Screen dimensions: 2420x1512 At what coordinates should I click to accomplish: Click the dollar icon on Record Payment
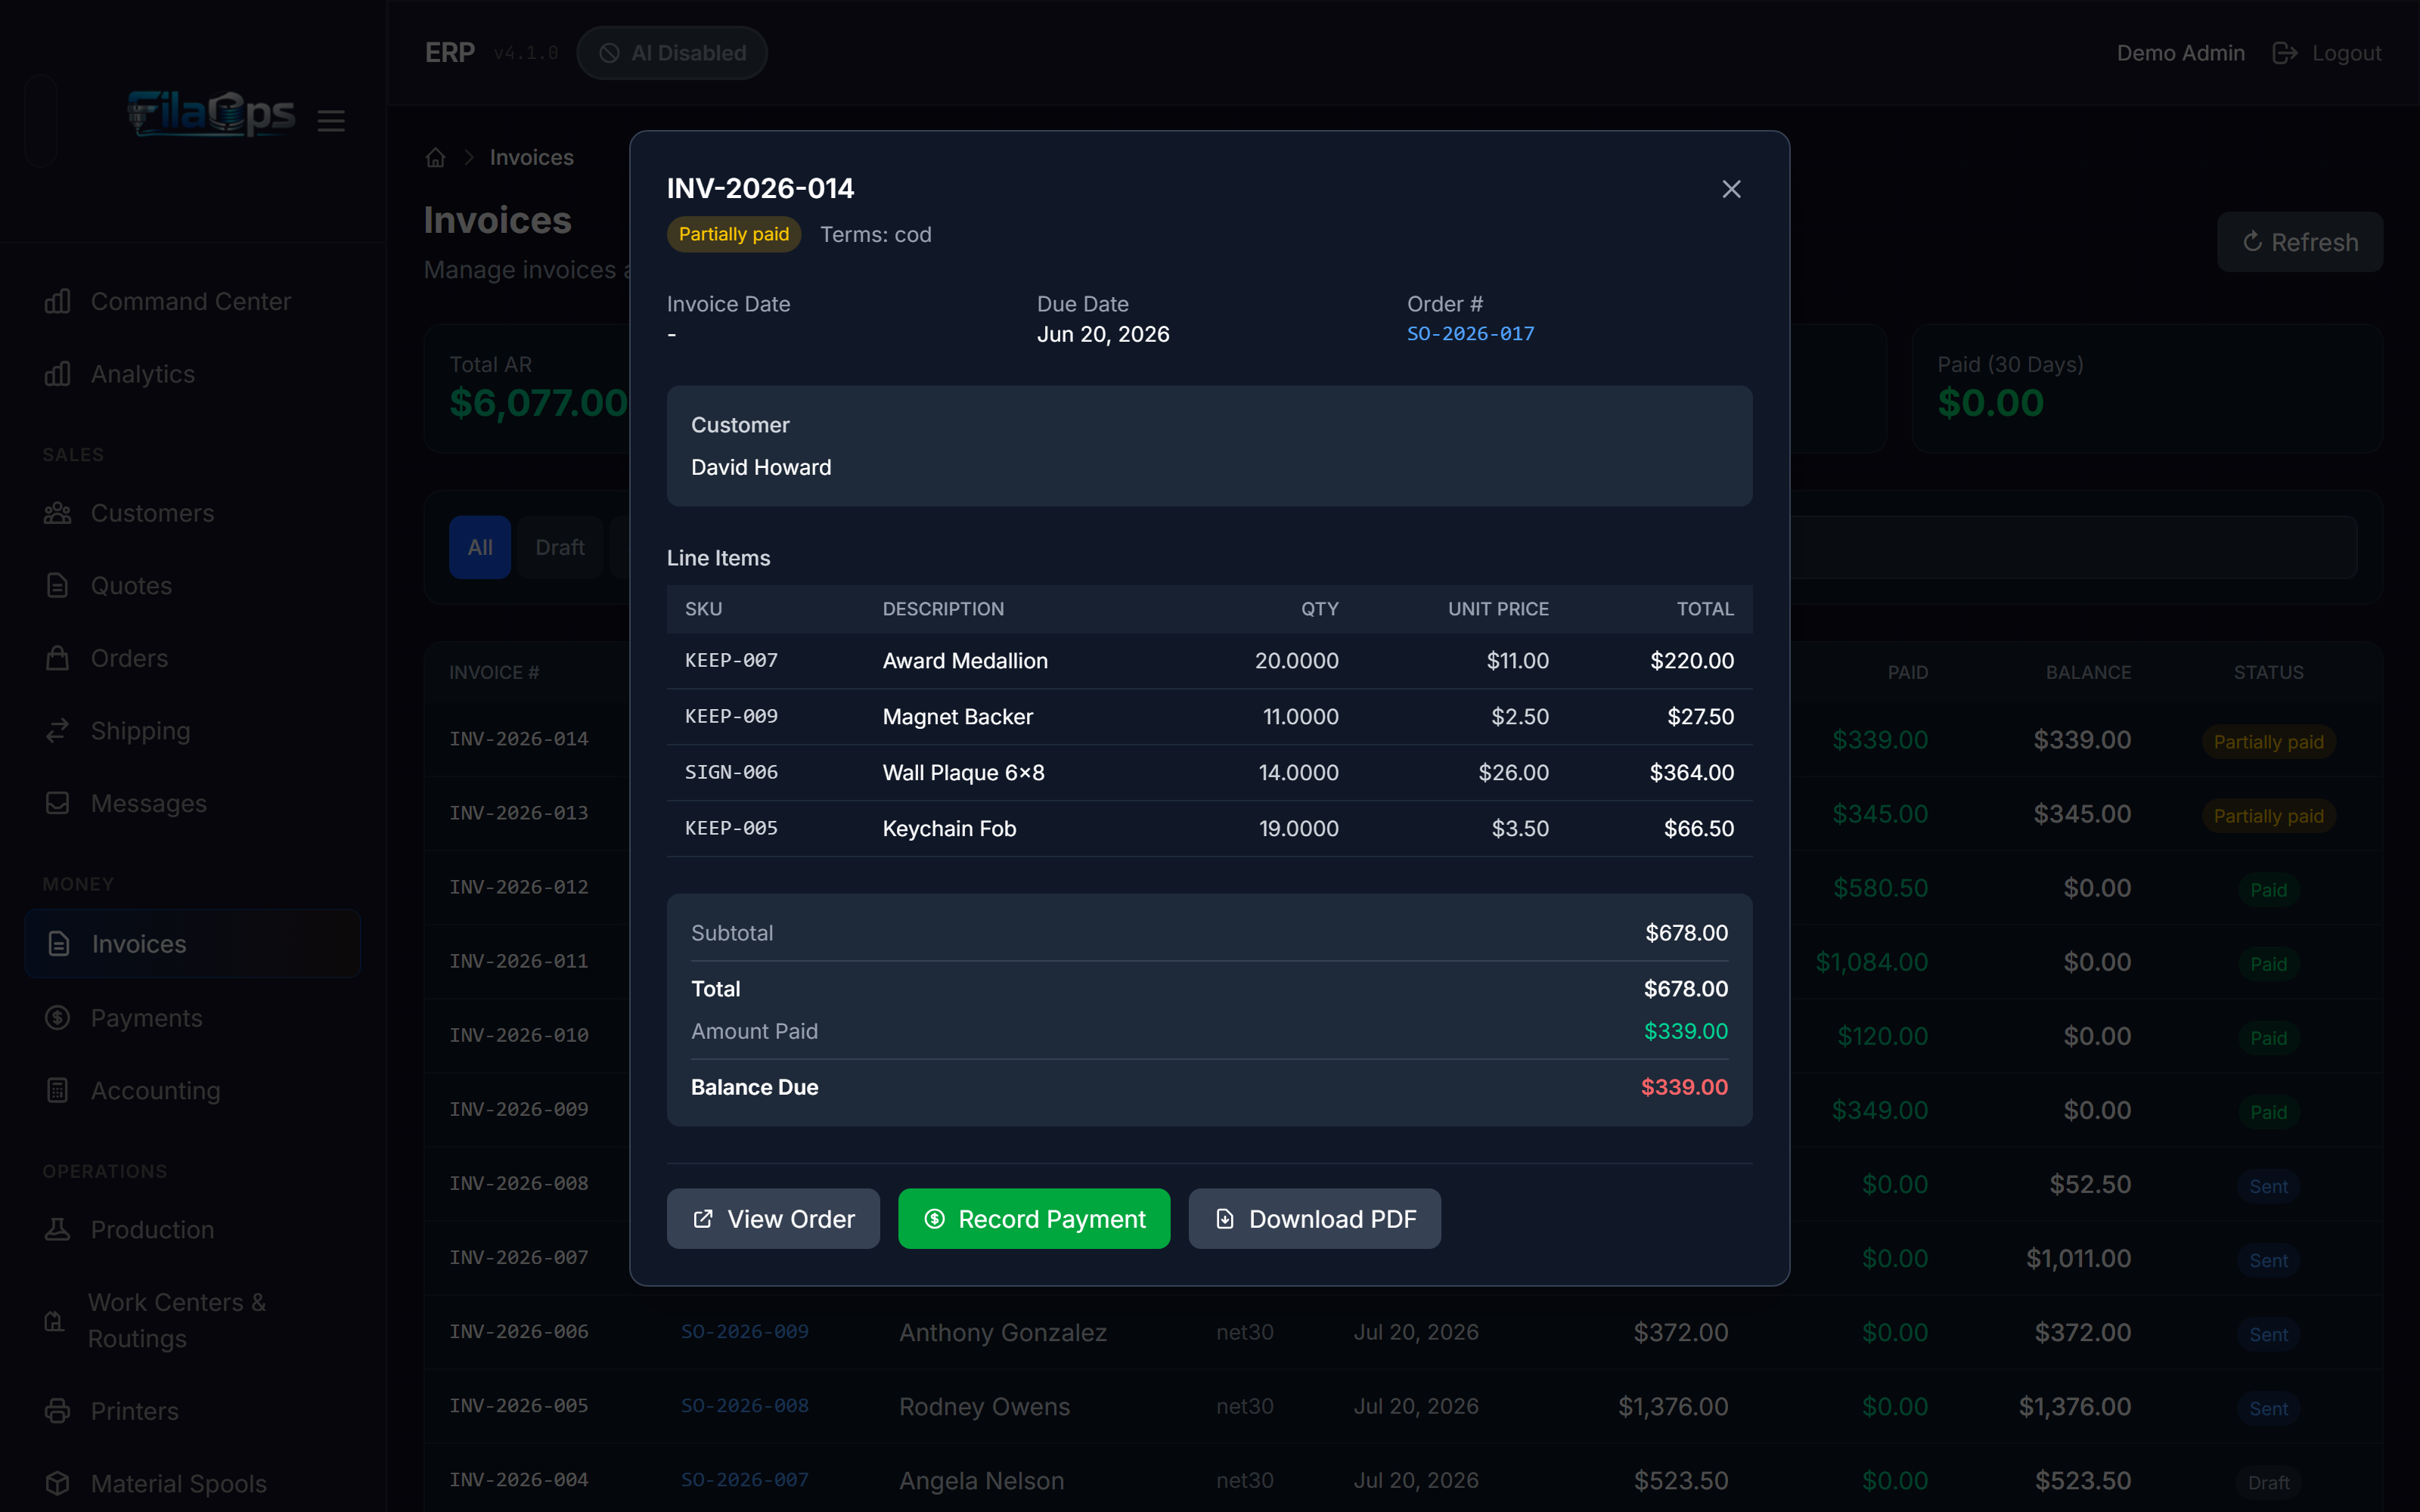pyautogui.click(x=934, y=1218)
